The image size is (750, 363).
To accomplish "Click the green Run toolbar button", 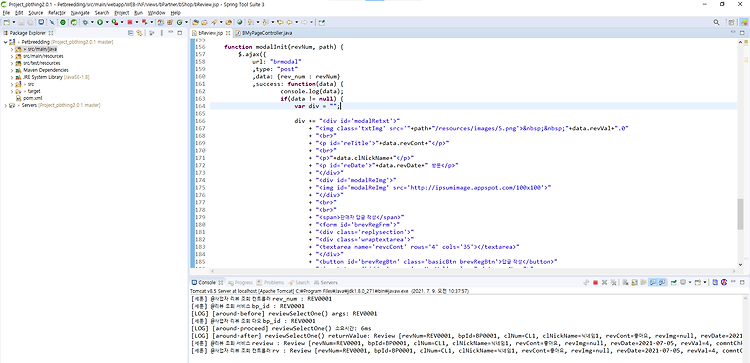I will (x=99, y=22).
